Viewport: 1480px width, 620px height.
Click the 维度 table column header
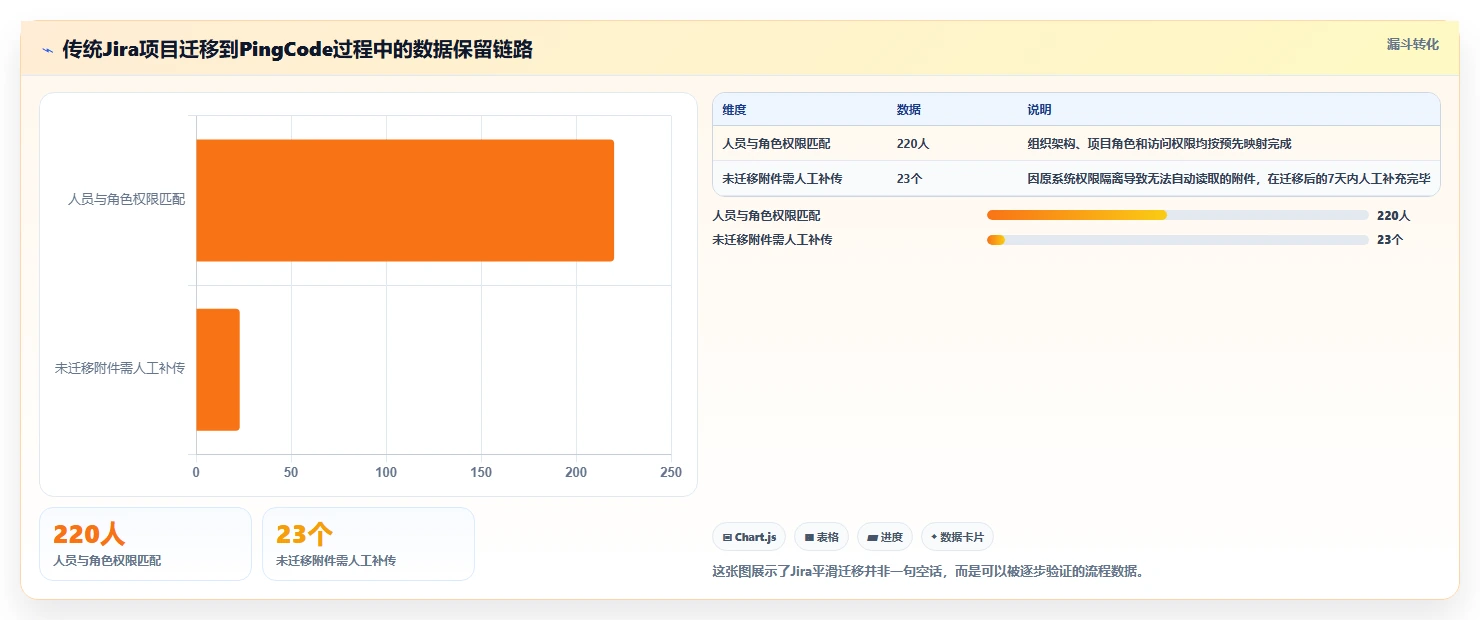coord(735,110)
